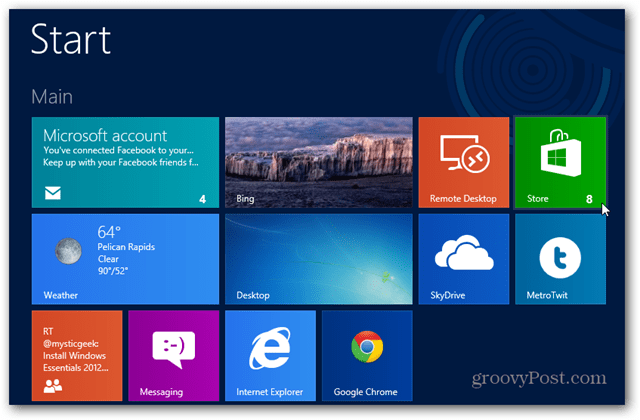Click the Main group heading
Image resolution: width=640 pixels, height=420 pixels.
(52, 97)
